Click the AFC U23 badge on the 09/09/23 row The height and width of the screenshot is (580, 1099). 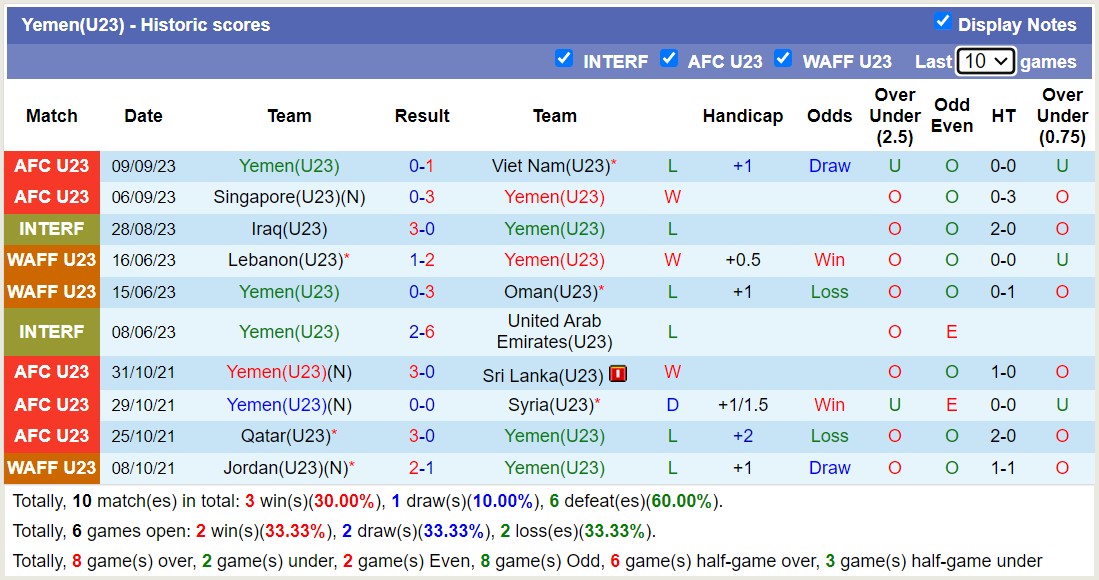[x=51, y=165]
